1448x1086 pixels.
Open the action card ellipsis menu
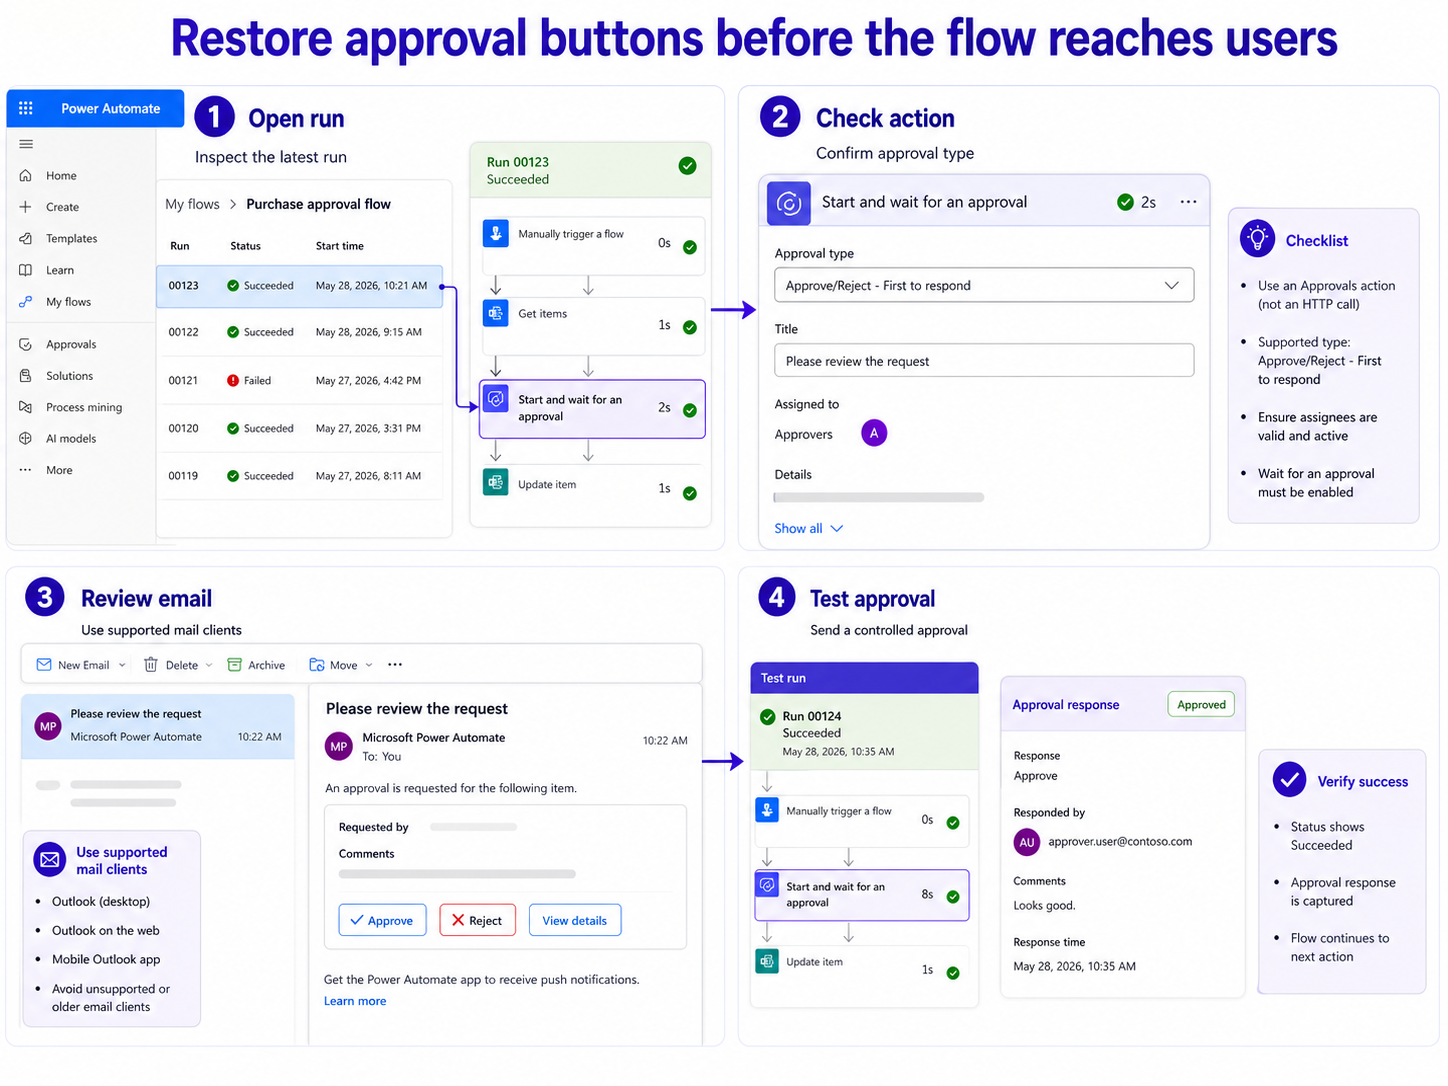pyautogui.click(x=1188, y=202)
